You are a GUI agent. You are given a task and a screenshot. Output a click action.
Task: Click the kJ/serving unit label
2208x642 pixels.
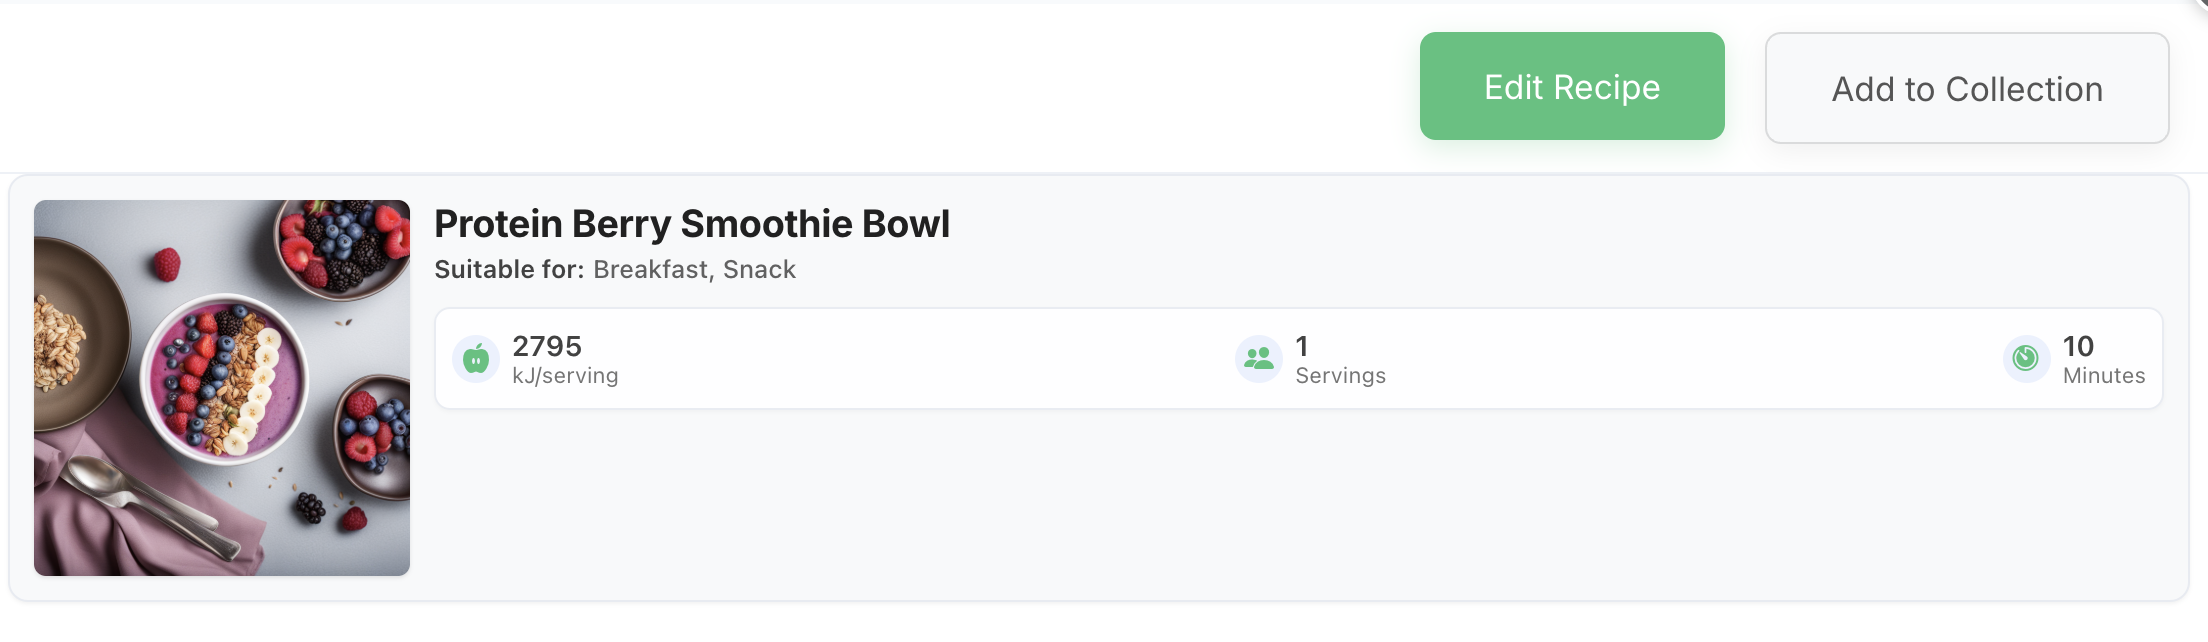click(565, 376)
